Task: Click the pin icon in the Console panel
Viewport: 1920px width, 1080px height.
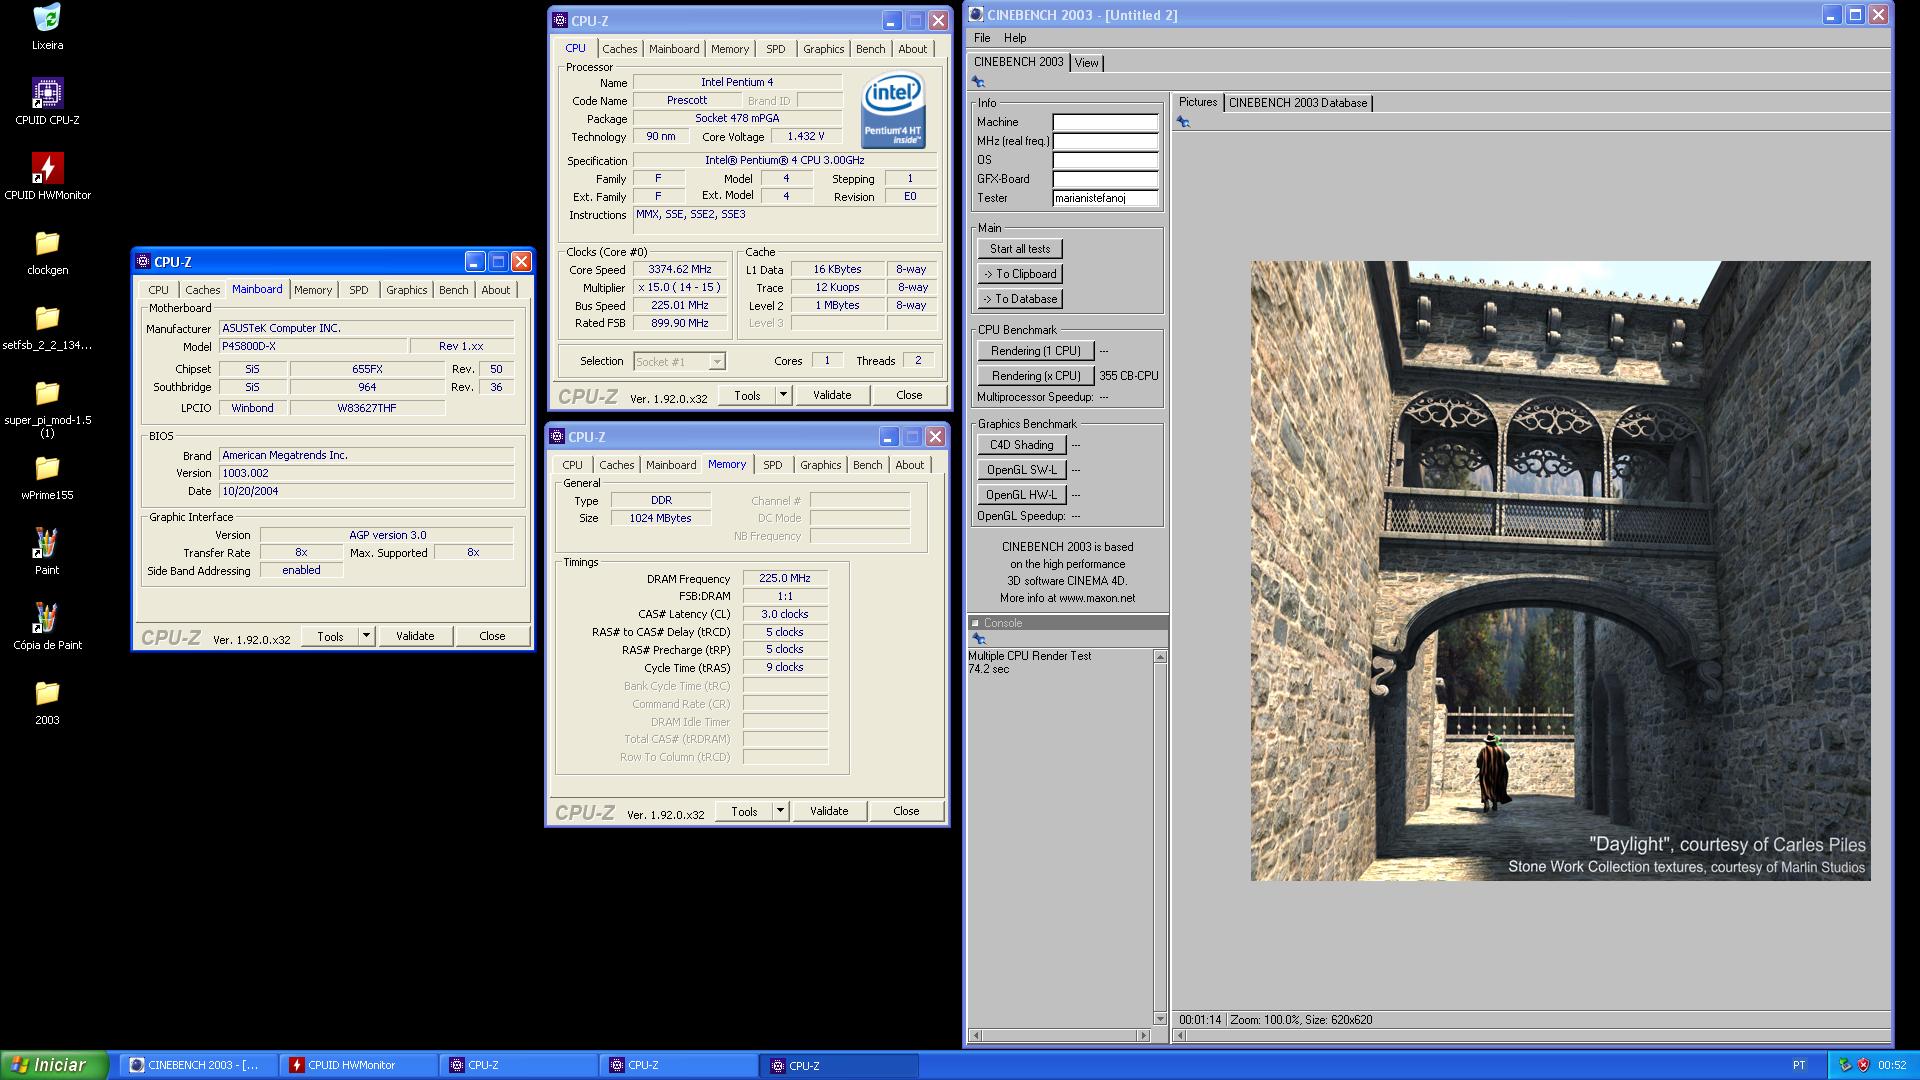Action: click(x=978, y=639)
